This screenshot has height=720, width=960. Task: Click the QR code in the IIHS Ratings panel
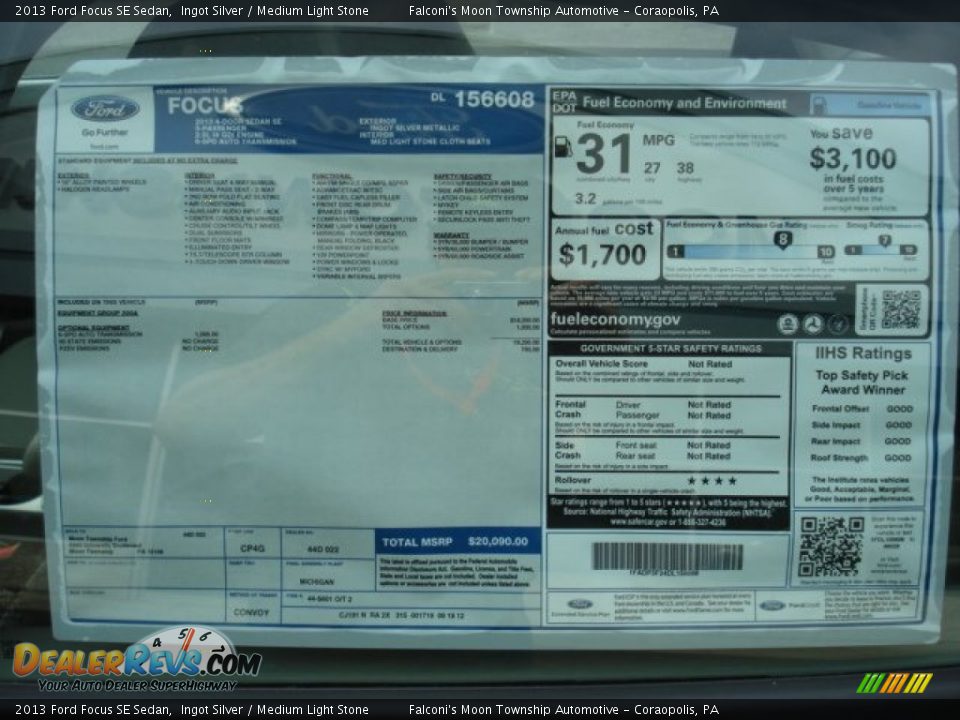[x=833, y=544]
